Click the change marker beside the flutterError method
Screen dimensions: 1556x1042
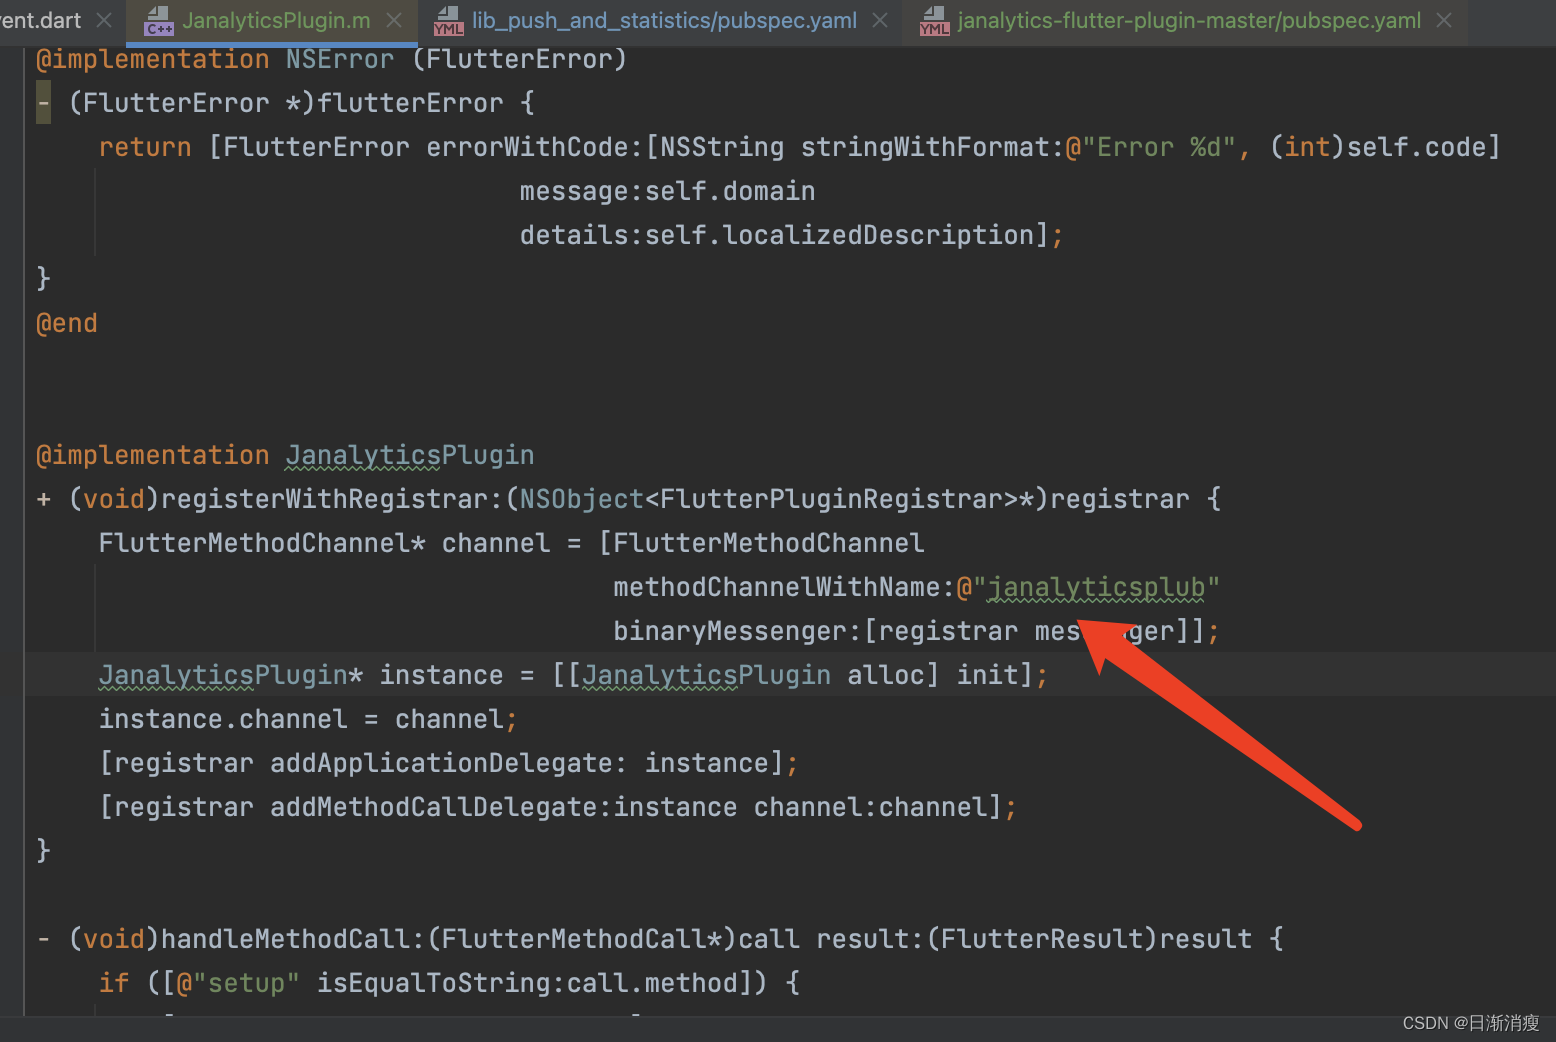(42, 101)
